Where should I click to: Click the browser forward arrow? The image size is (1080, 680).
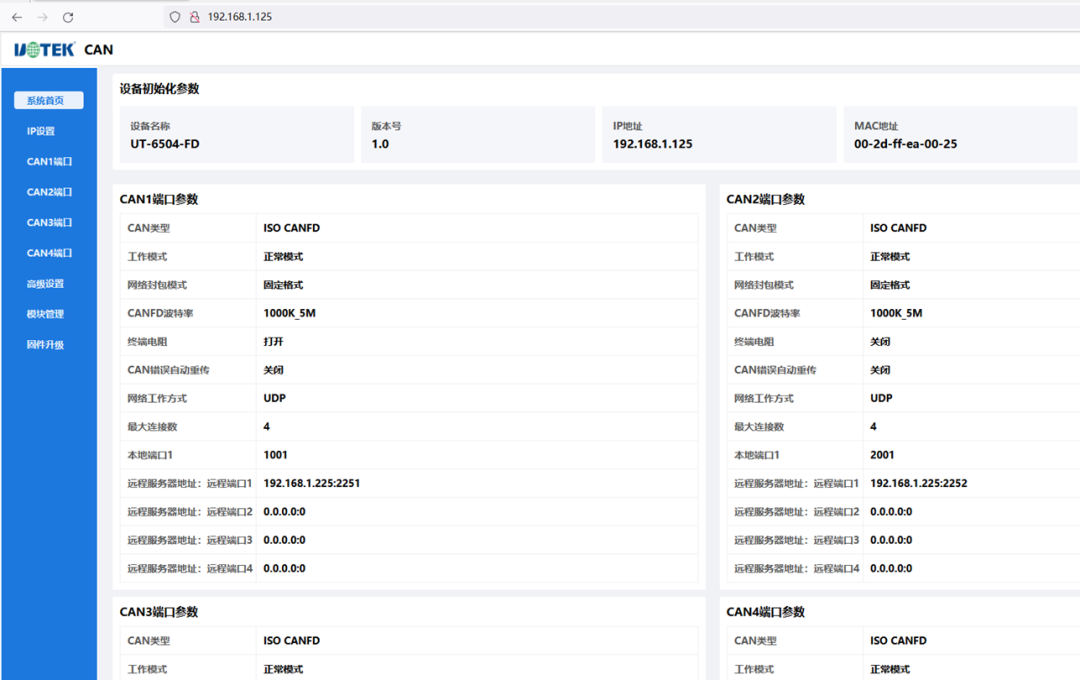(x=42, y=17)
